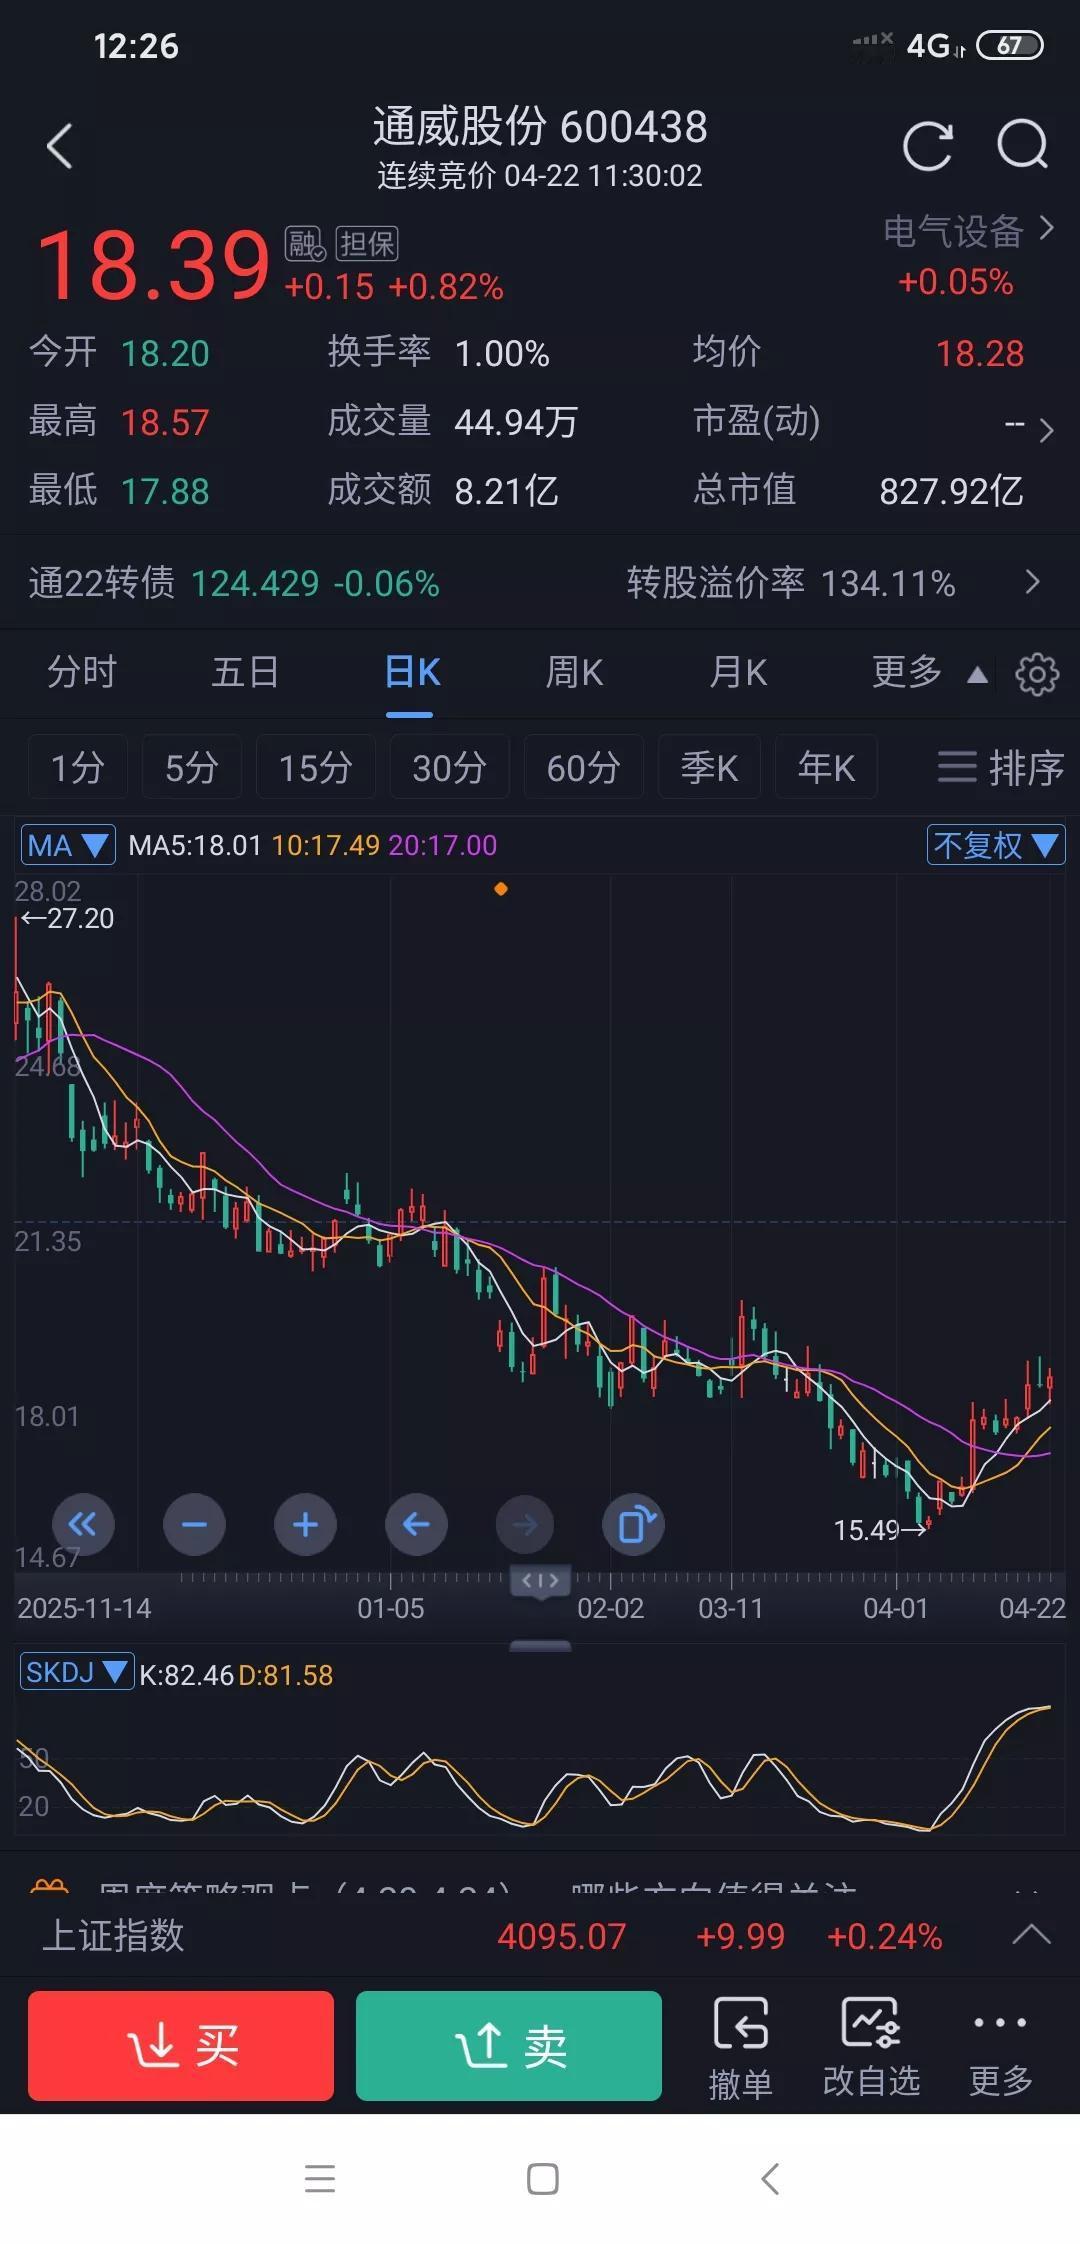Rotate chart to landscape view
The width and height of the screenshot is (1080, 2244).
[x=634, y=1524]
